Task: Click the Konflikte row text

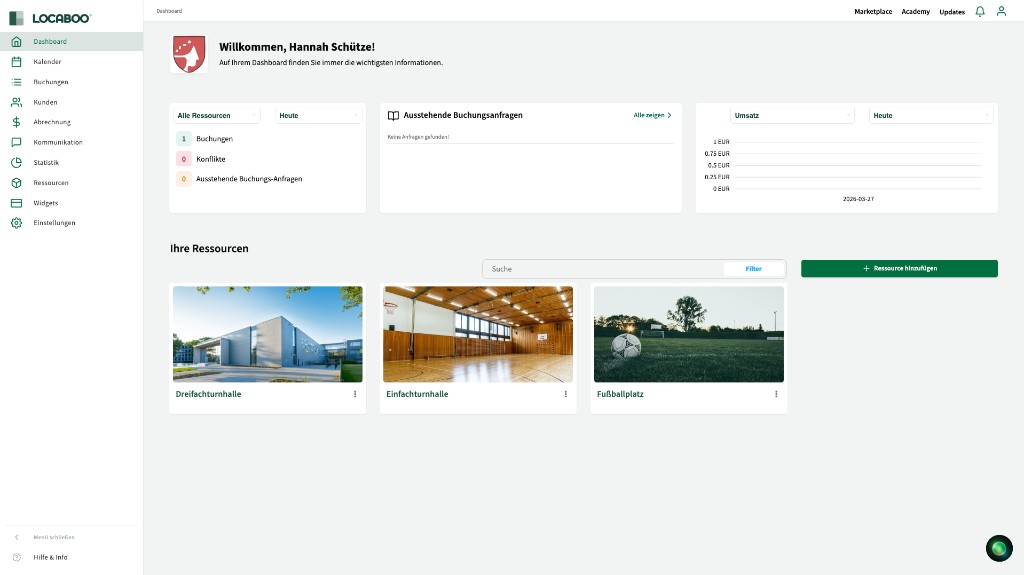Action: [x=210, y=159]
